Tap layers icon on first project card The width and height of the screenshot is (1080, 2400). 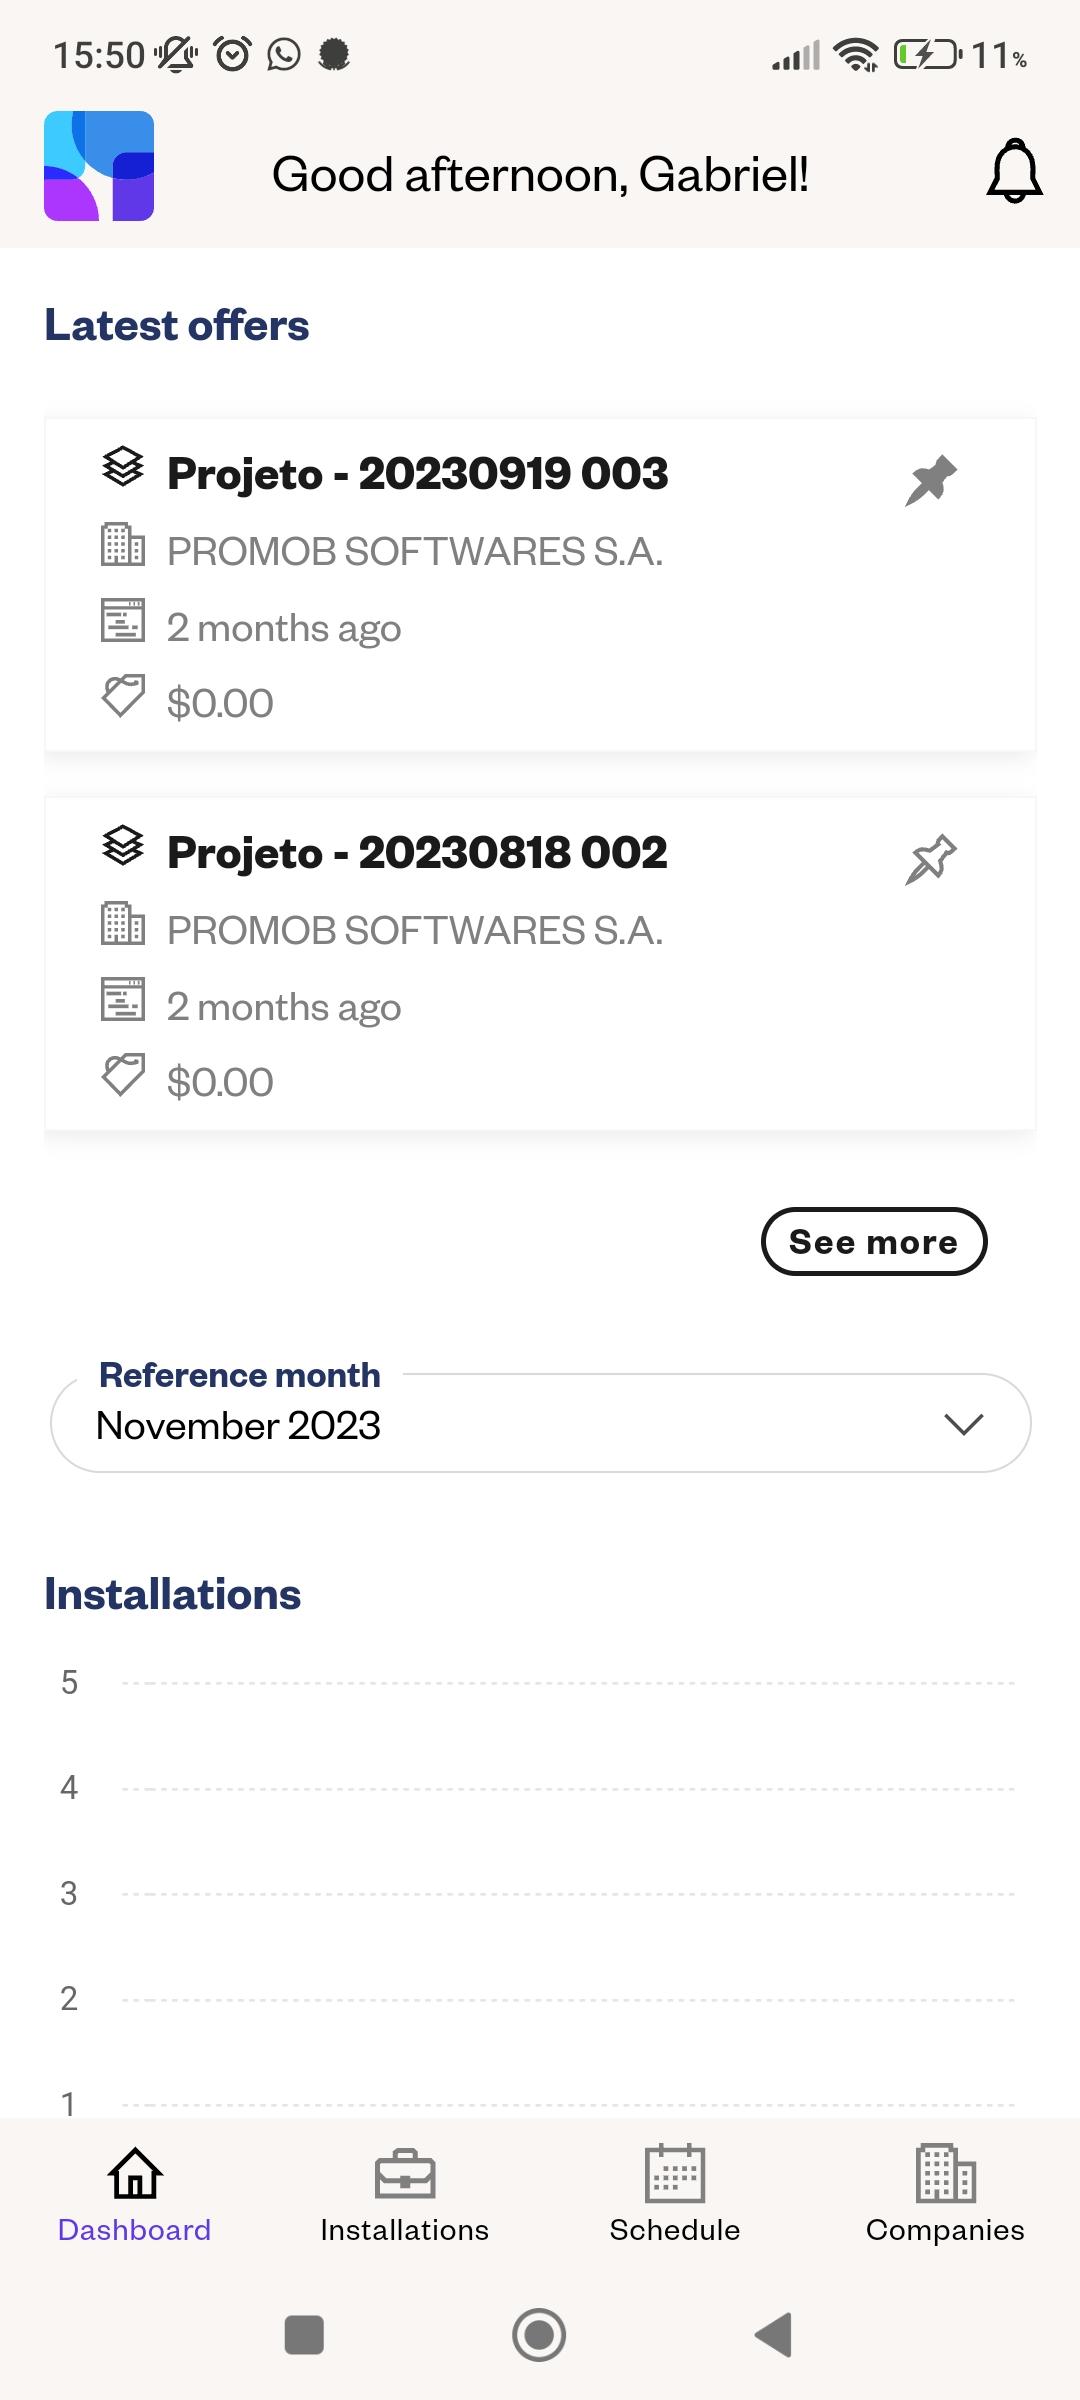coord(123,467)
